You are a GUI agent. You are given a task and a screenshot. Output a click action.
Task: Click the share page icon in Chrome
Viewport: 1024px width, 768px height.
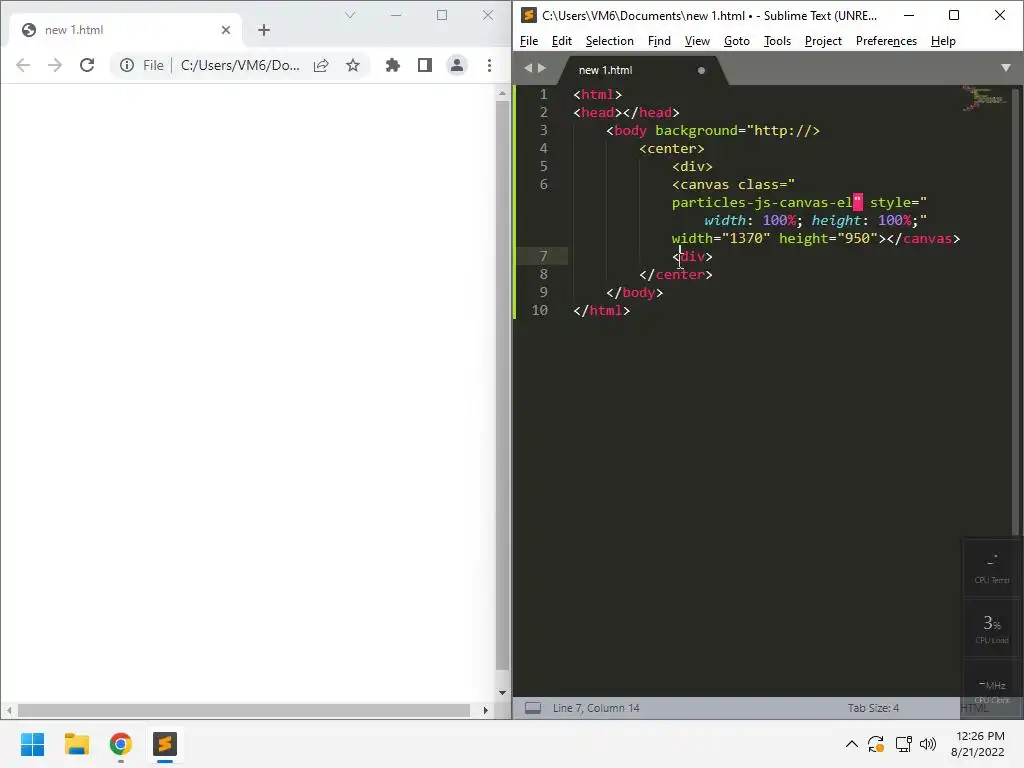pos(321,65)
